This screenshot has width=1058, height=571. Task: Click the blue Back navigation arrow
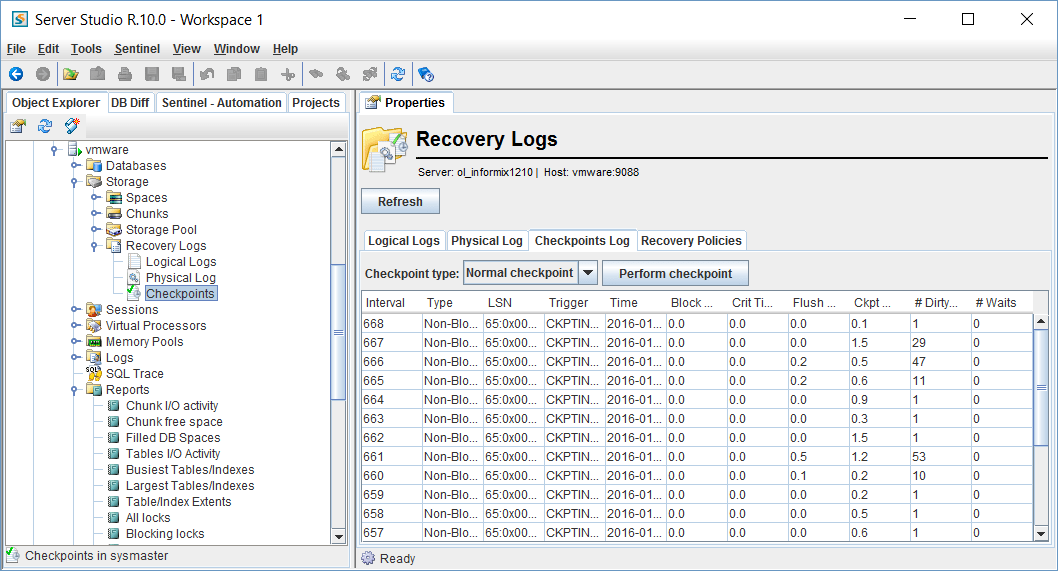[16, 74]
